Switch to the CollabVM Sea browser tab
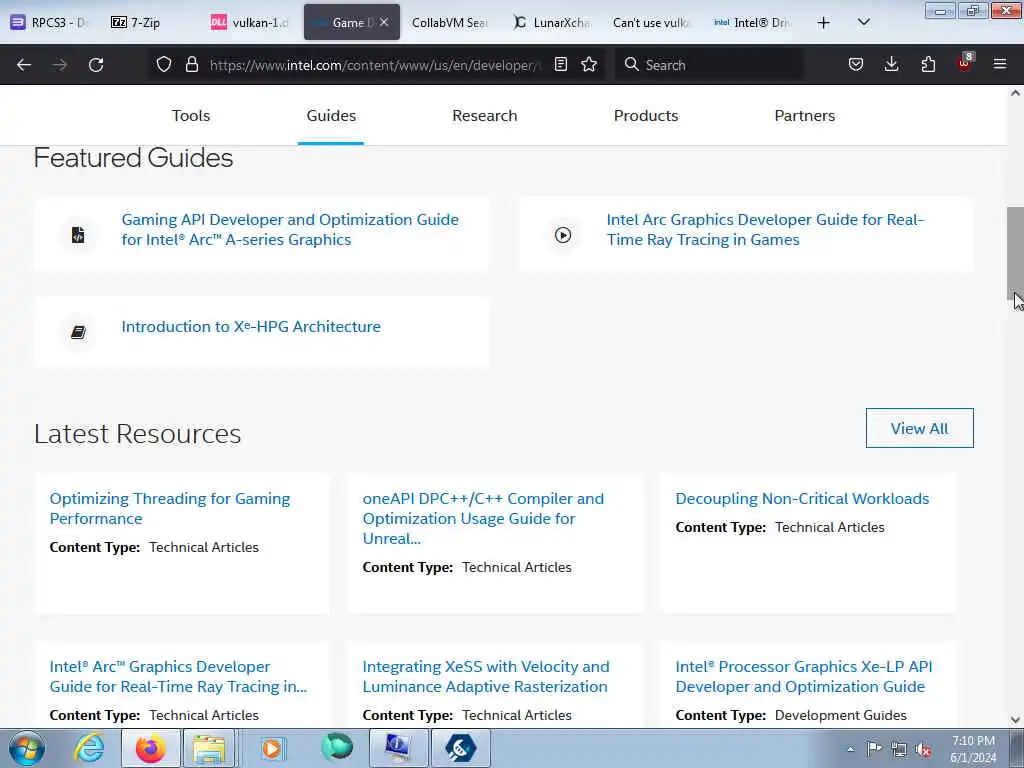The width and height of the screenshot is (1024, 768). (450, 22)
